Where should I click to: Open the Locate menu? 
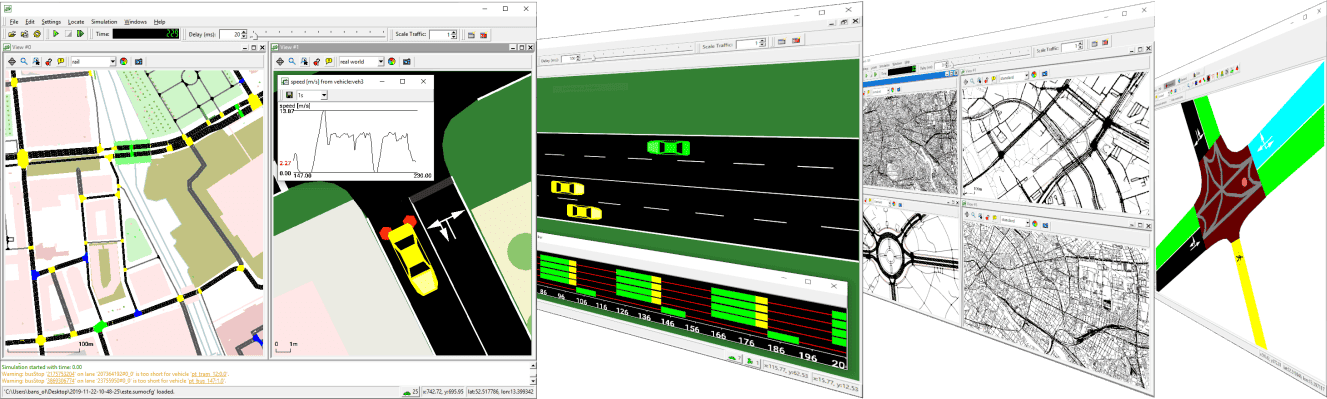point(76,21)
